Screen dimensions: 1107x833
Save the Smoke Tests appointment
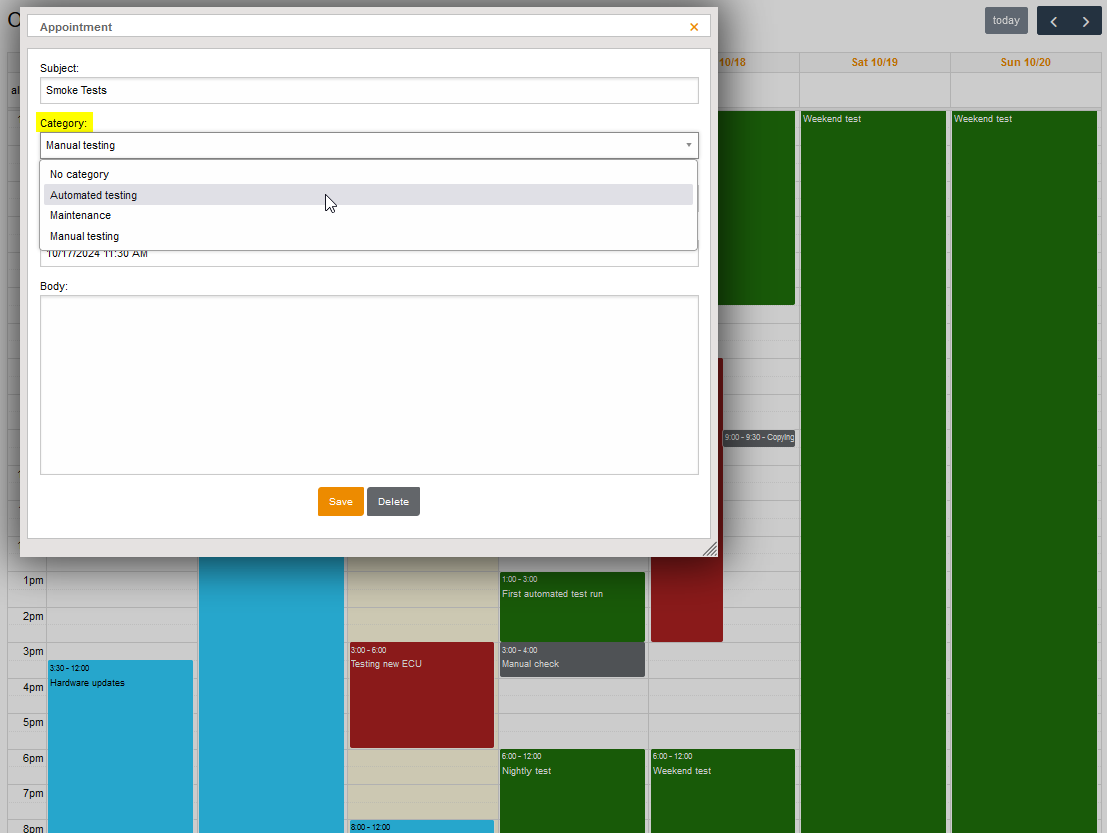pyautogui.click(x=340, y=501)
